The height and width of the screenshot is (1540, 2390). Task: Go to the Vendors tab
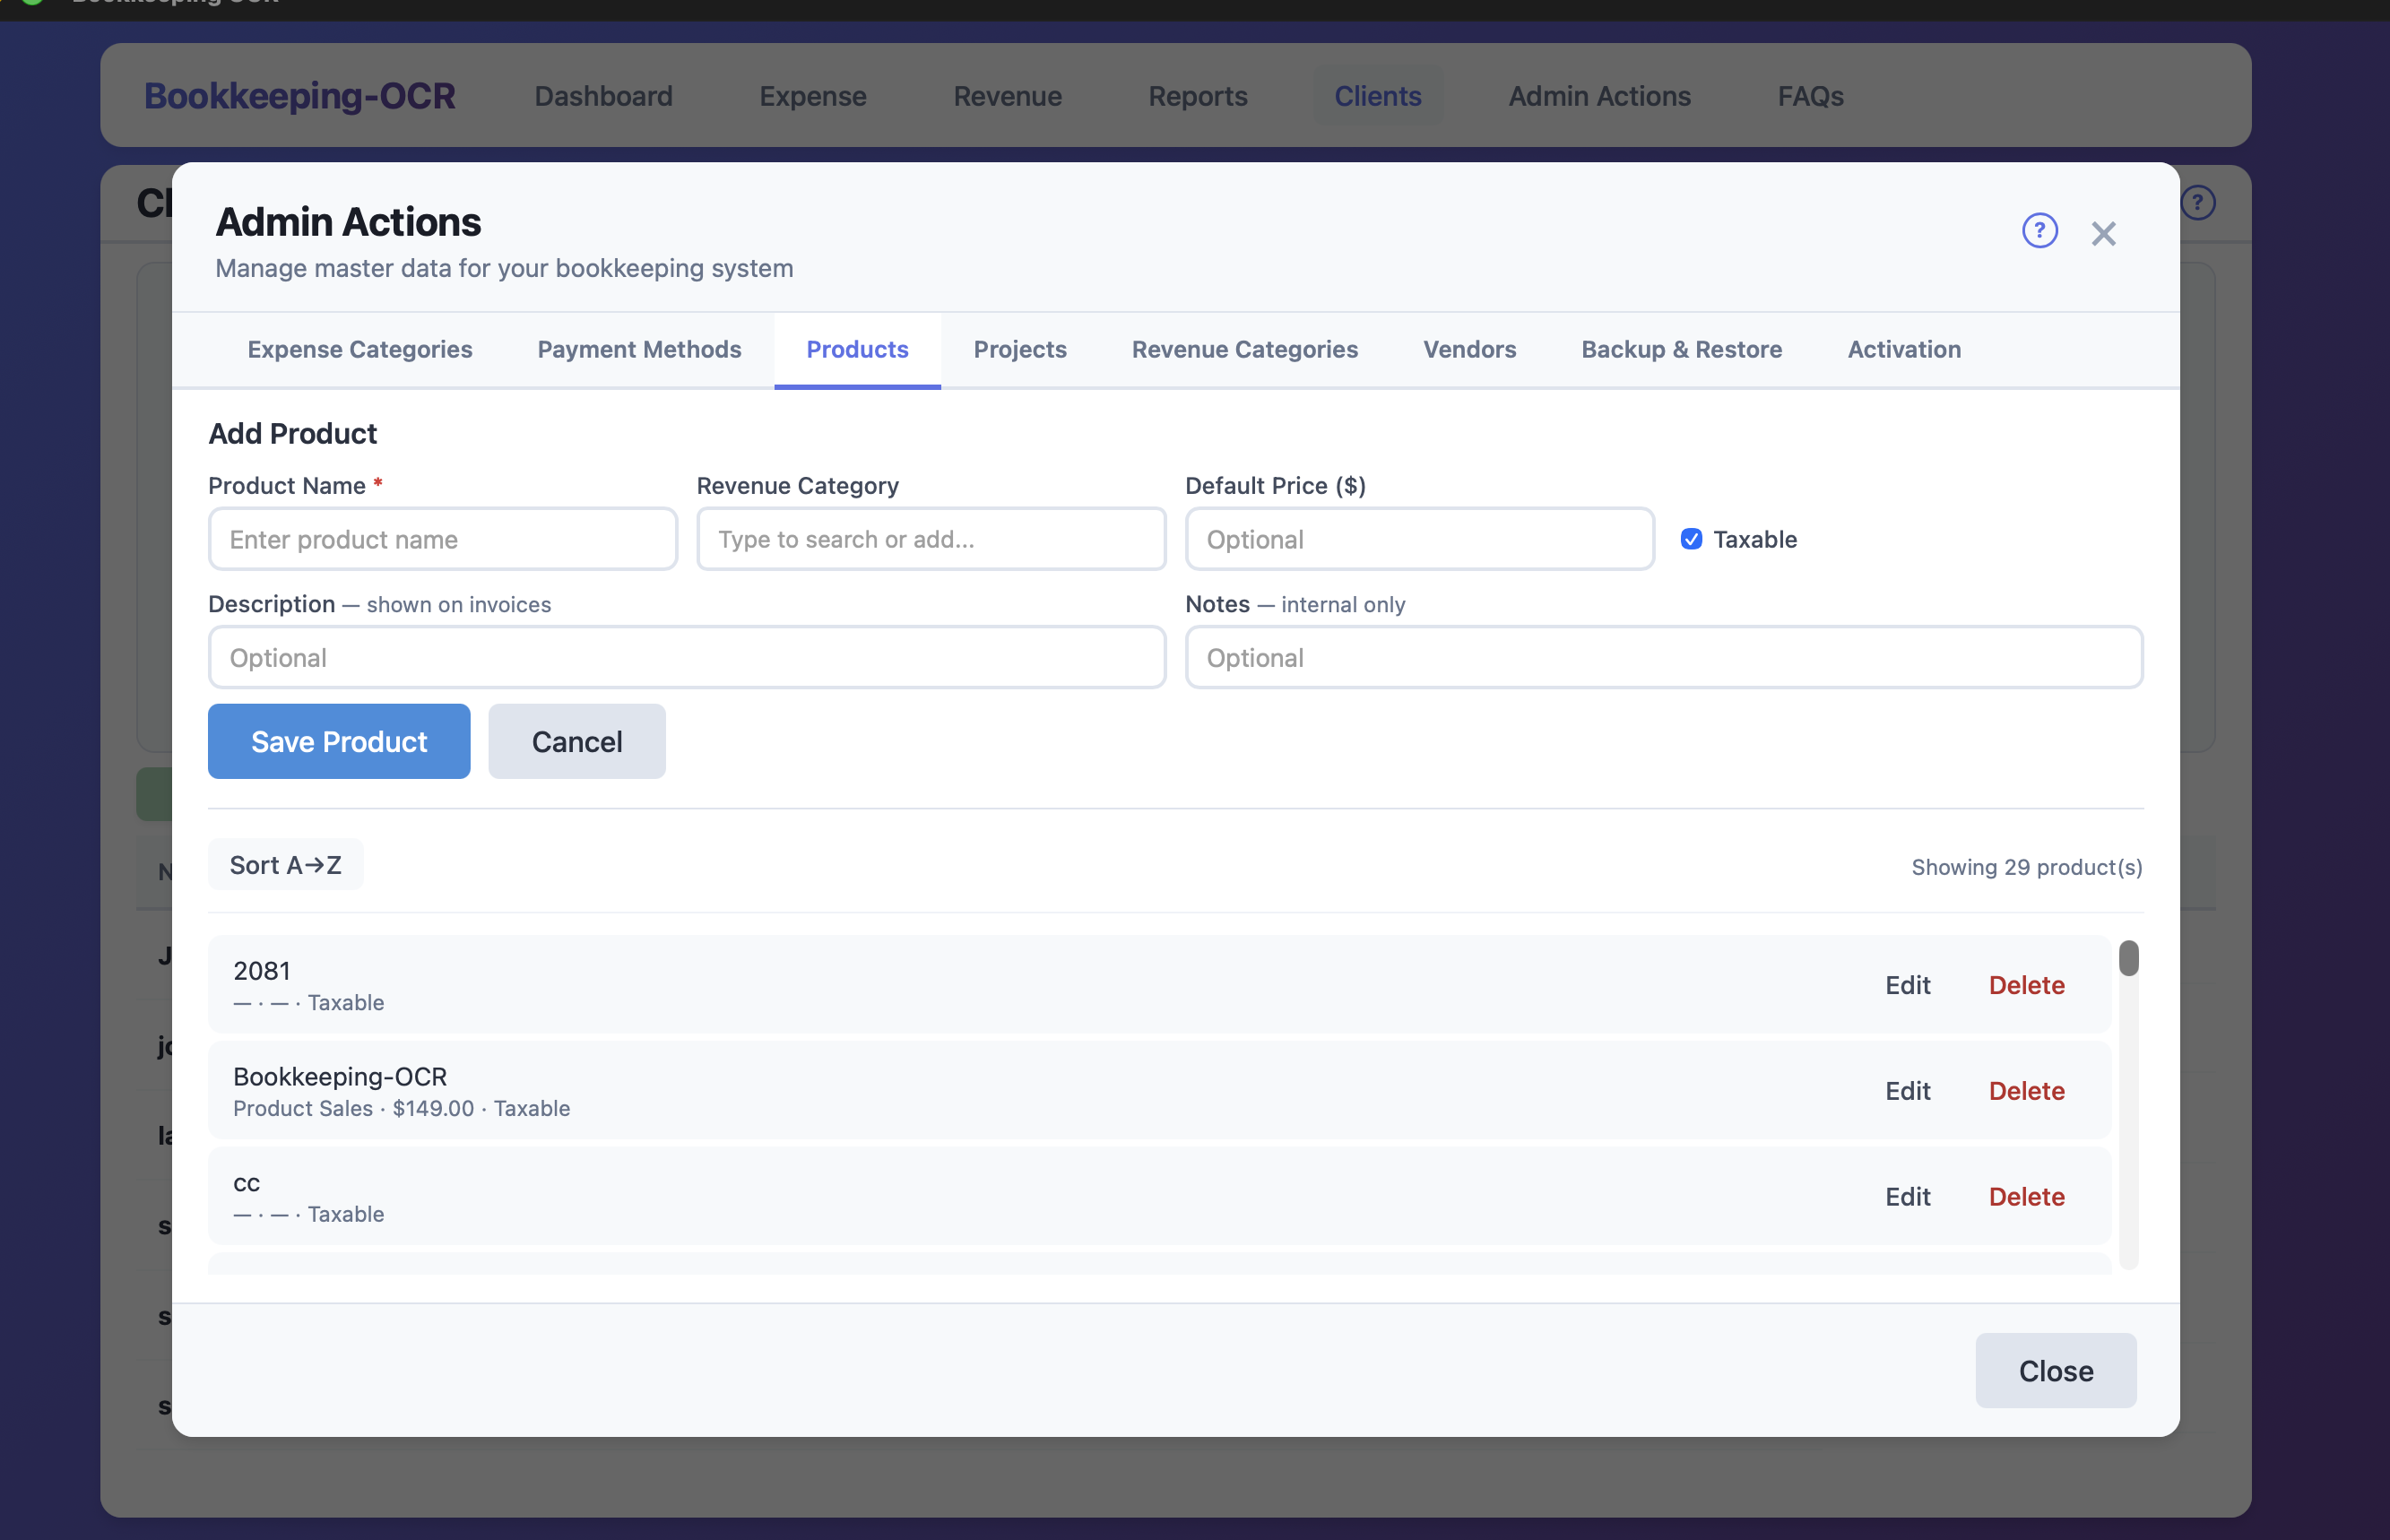pos(1469,349)
